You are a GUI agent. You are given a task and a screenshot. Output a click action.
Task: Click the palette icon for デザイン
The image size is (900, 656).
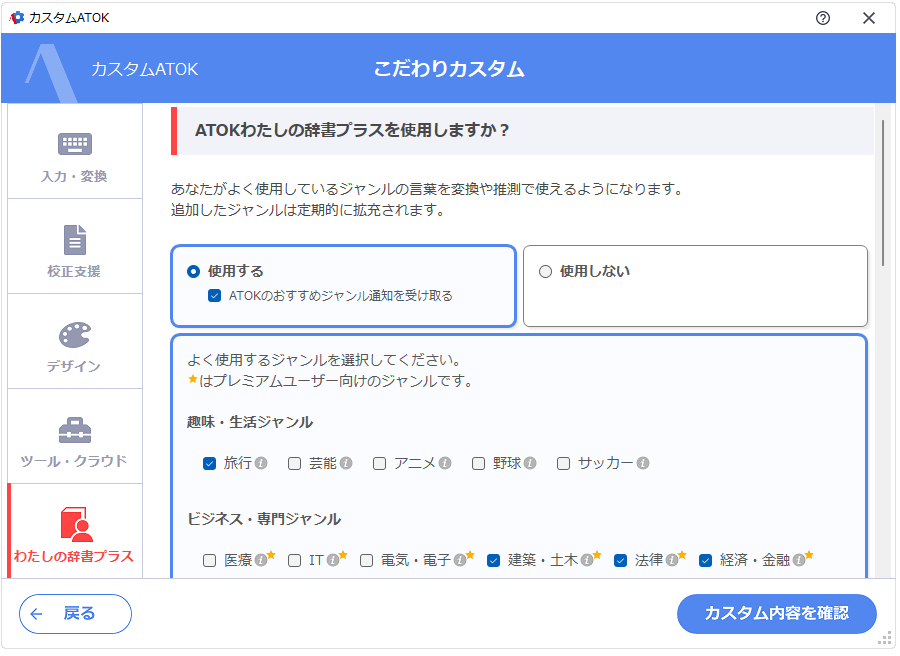tap(75, 335)
